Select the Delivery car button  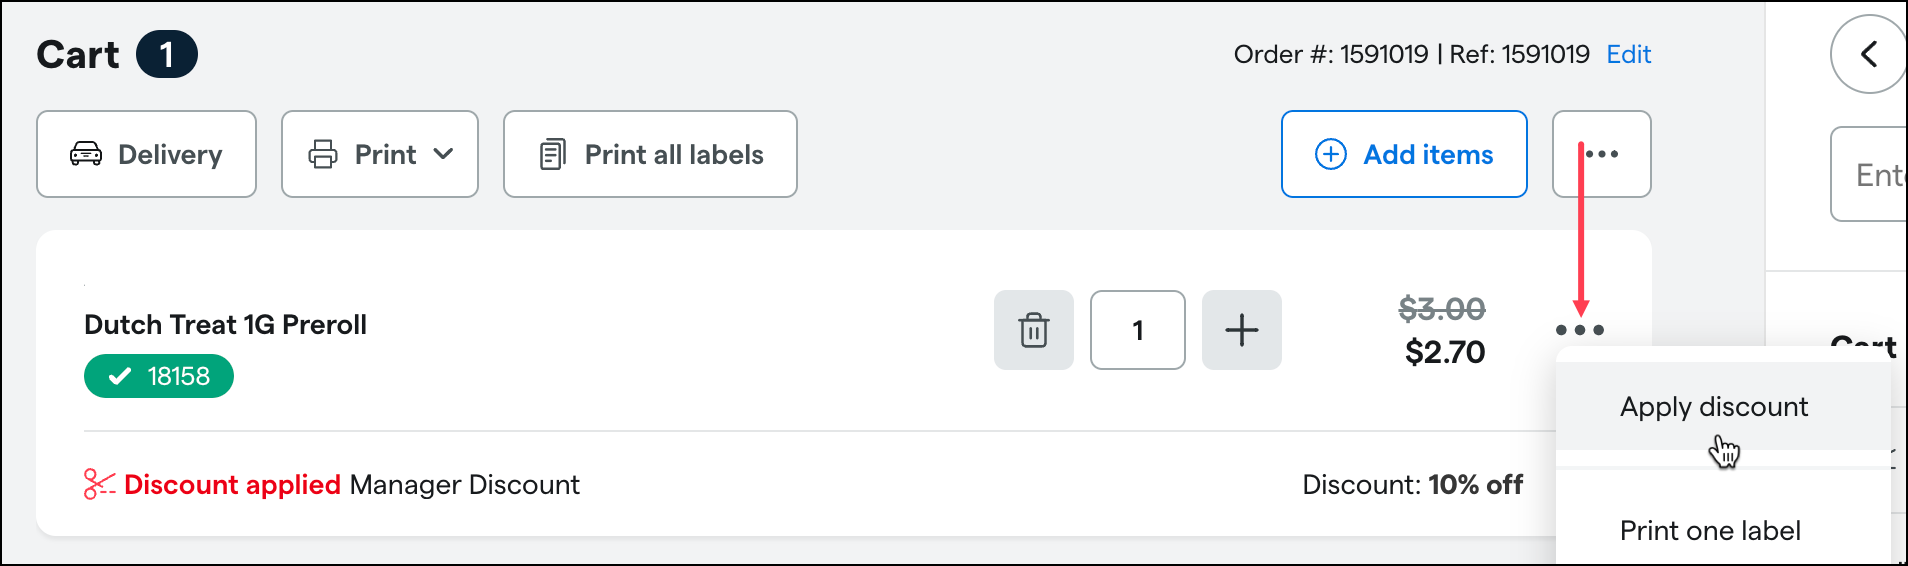coord(146,154)
